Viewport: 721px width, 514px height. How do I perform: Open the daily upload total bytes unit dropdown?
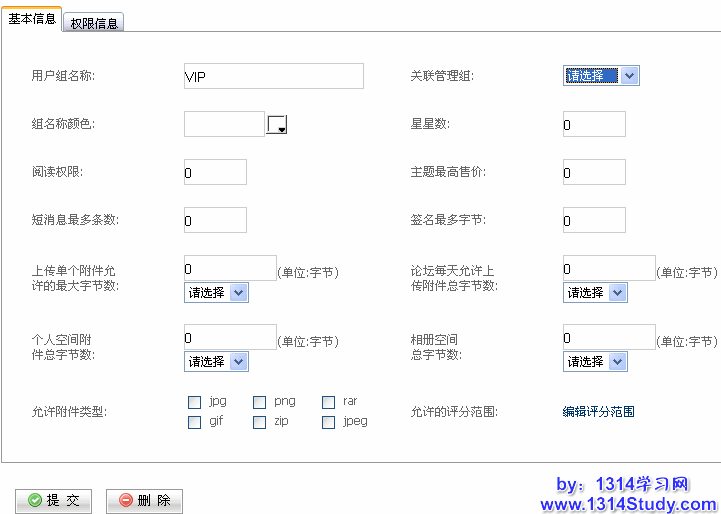pos(595,293)
